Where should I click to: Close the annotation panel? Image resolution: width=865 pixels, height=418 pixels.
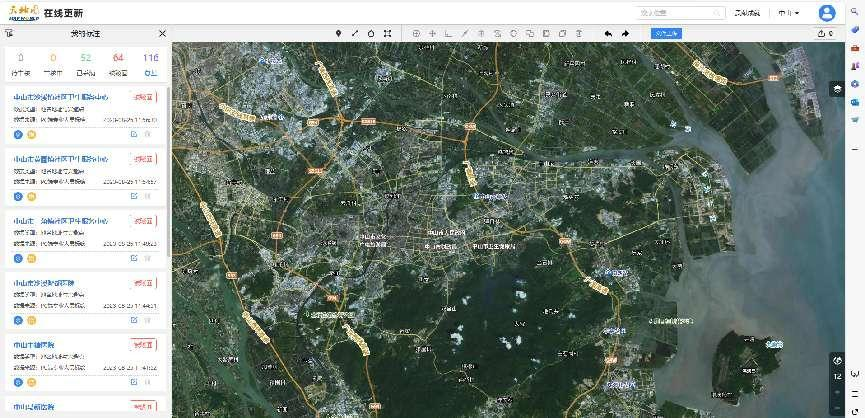click(x=162, y=34)
